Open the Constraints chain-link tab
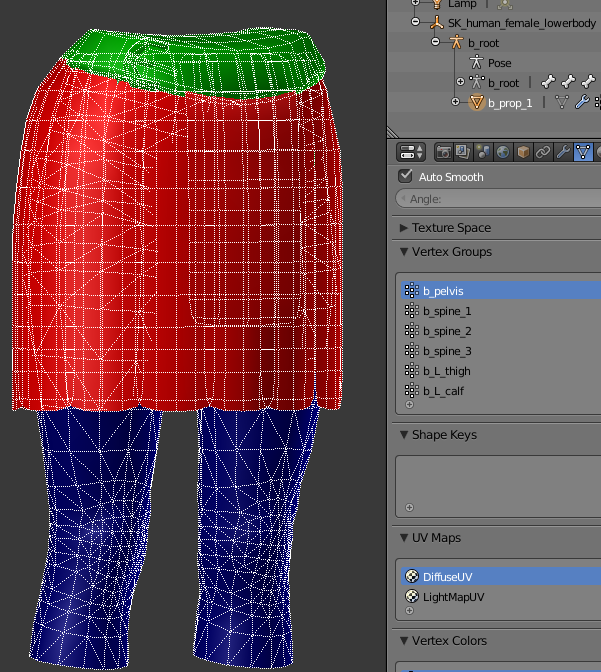The width and height of the screenshot is (601, 672). point(543,152)
